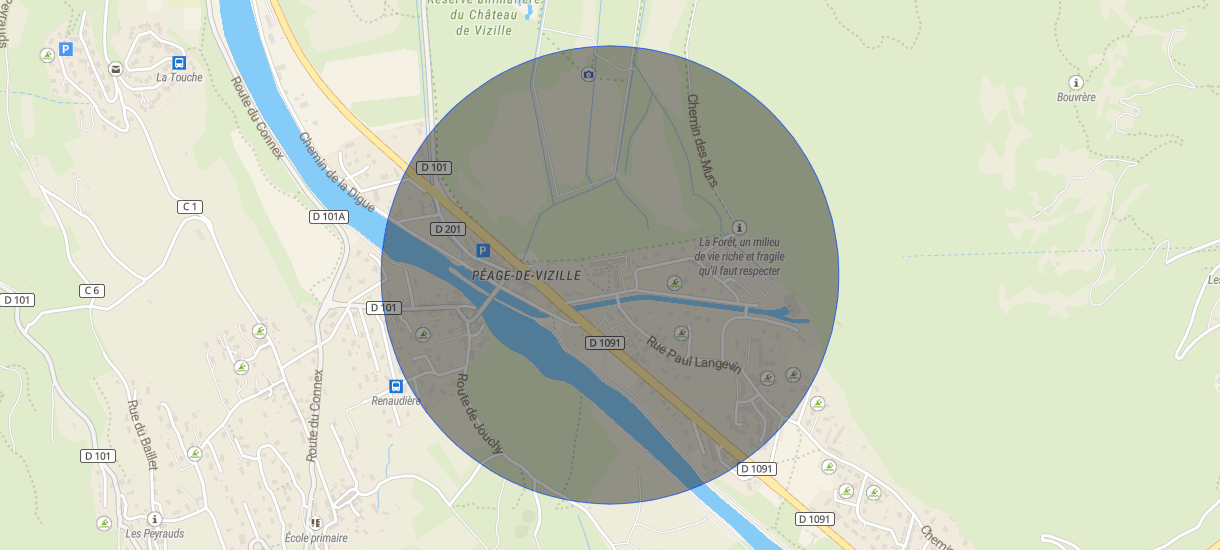This screenshot has width=1220, height=550.
Task: Click the PÉAGE-DE-VIZILLE town label
Action: [526, 275]
